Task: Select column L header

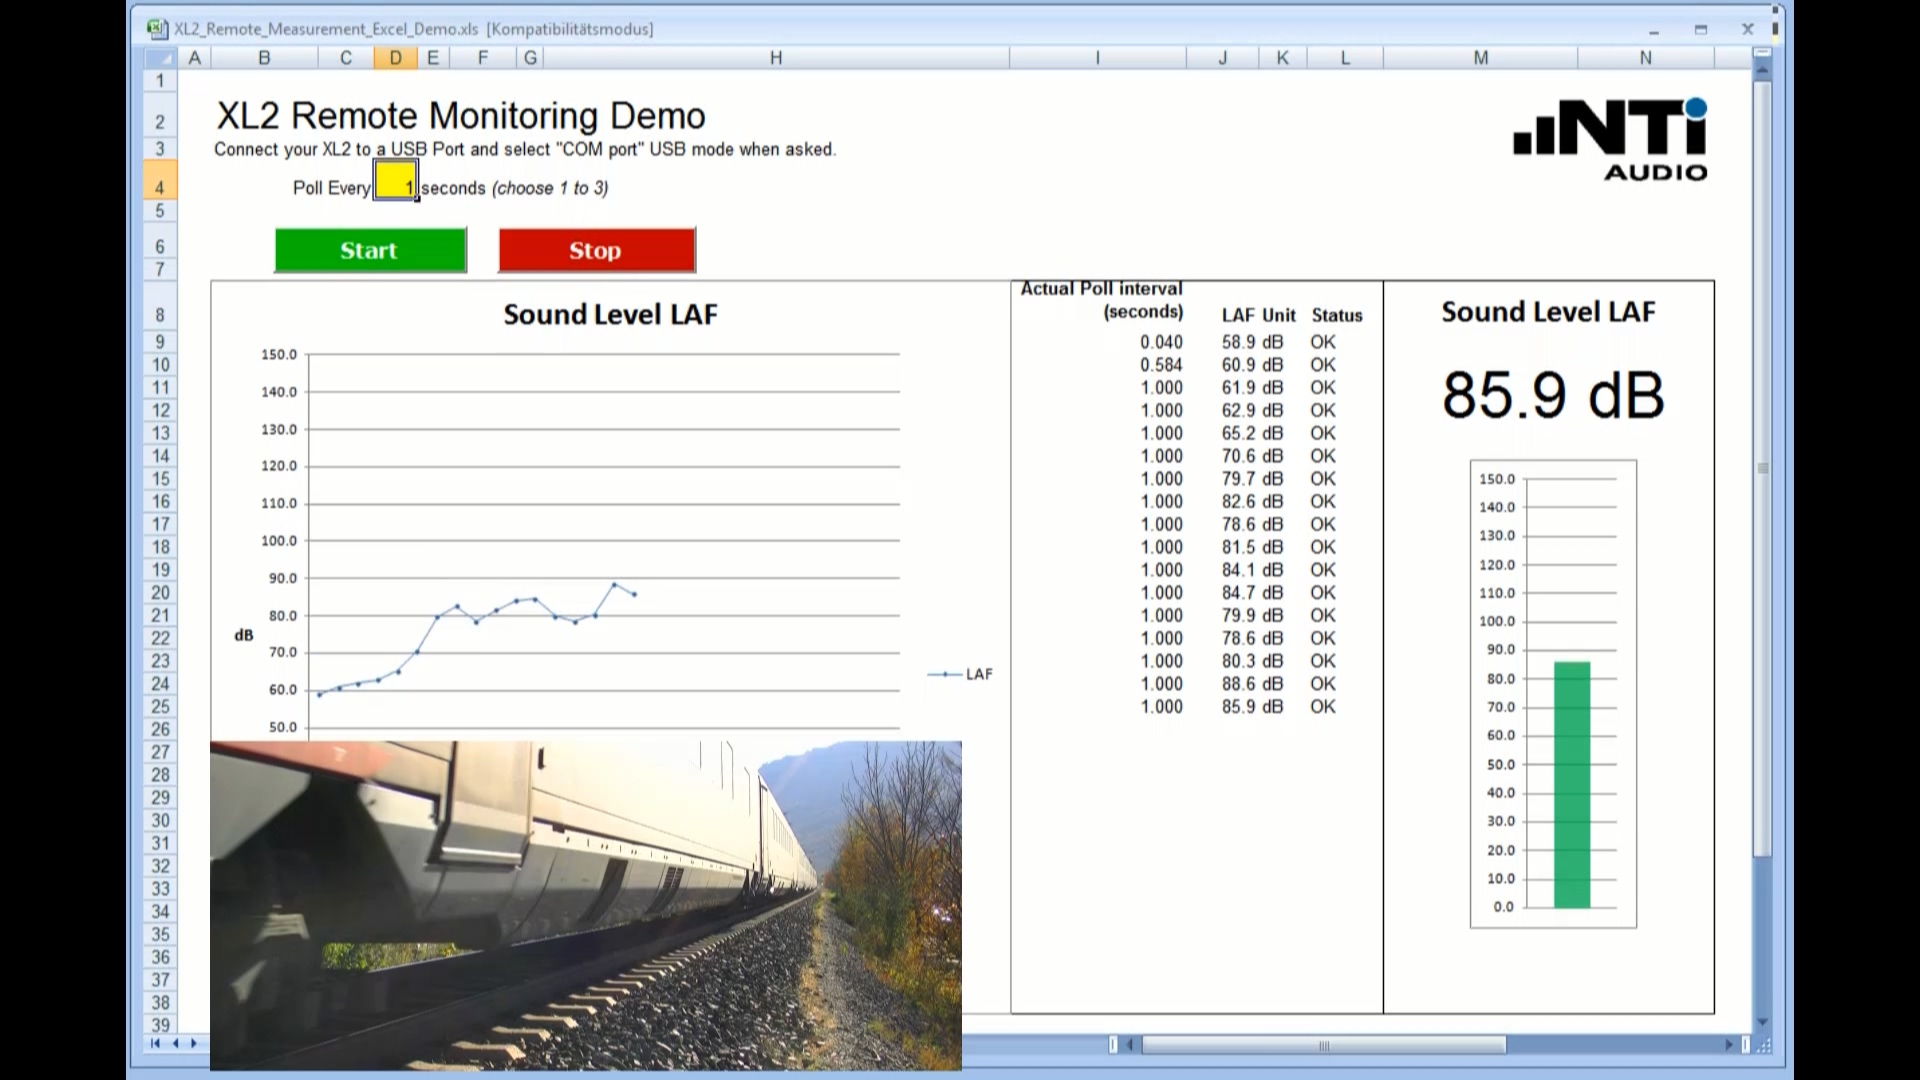Action: [x=1345, y=58]
